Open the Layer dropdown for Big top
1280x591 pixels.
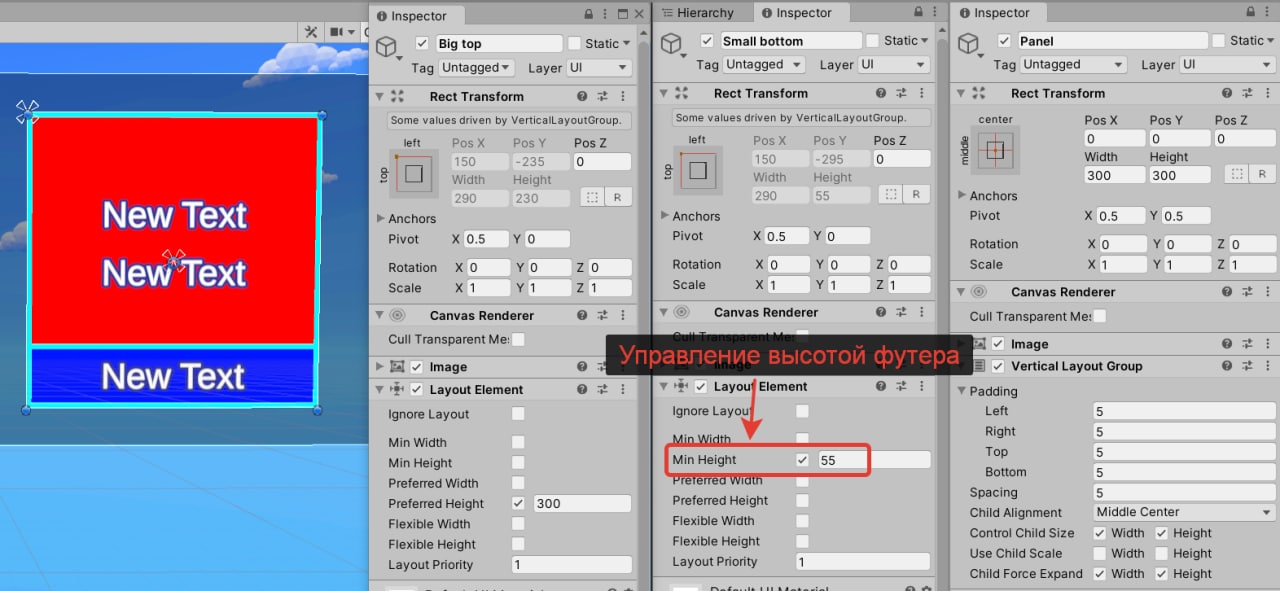(600, 68)
